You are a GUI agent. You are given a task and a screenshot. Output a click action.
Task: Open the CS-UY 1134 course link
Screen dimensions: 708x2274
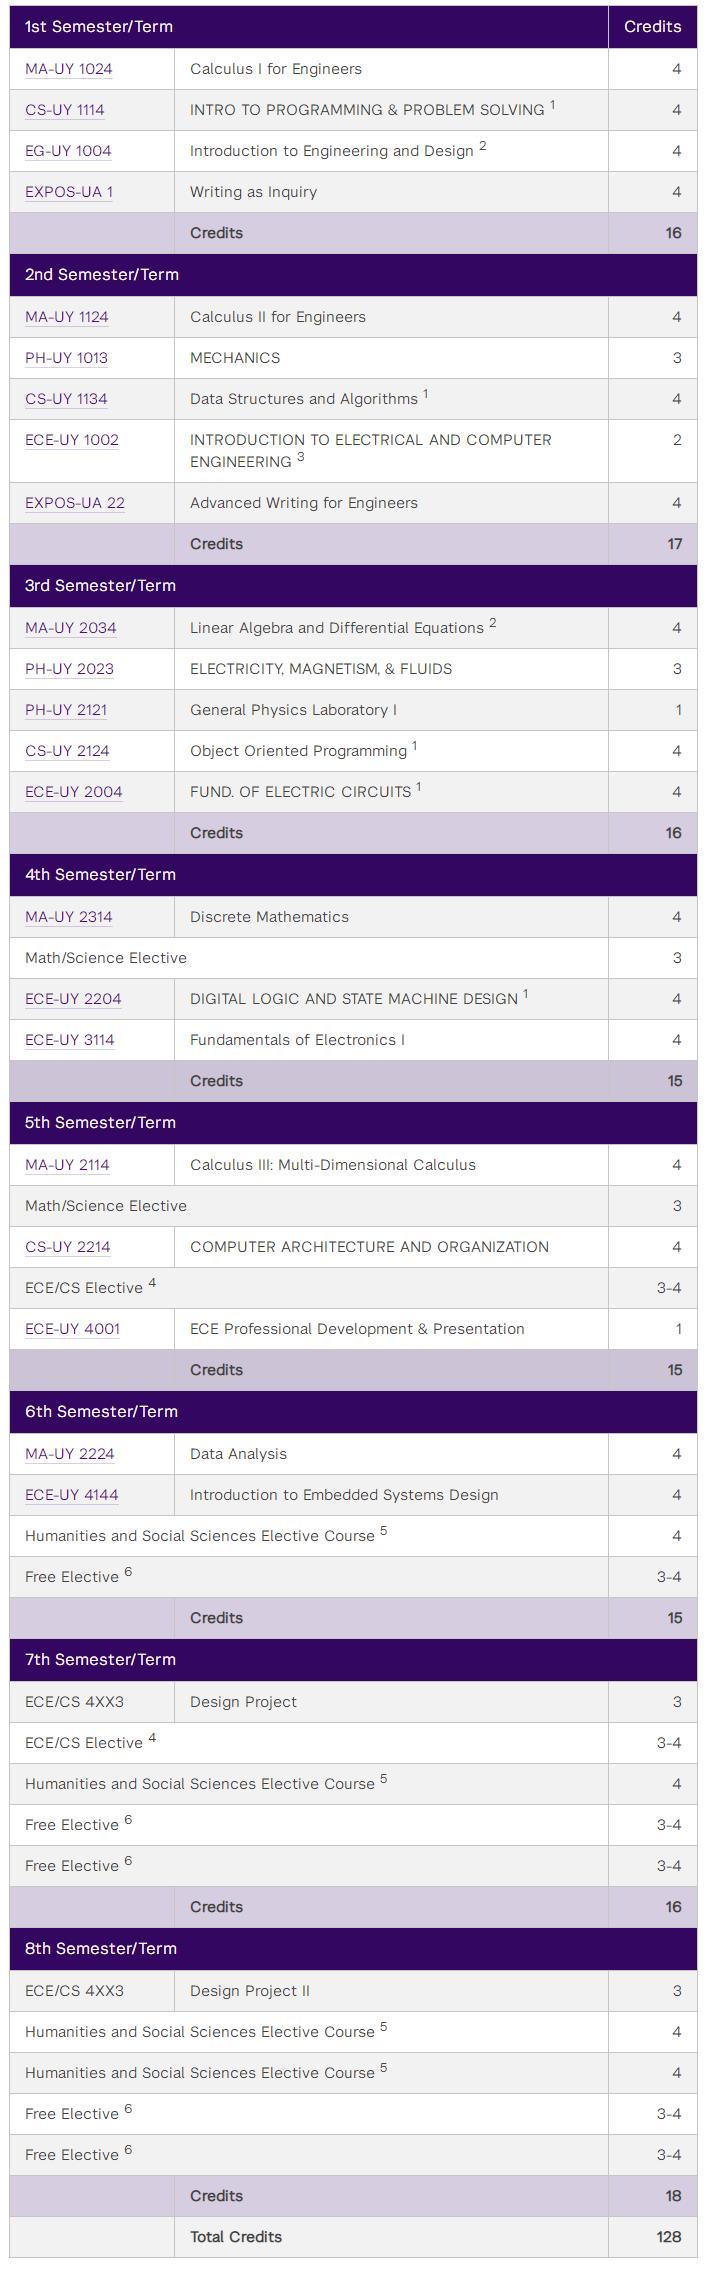click(x=66, y=399)
